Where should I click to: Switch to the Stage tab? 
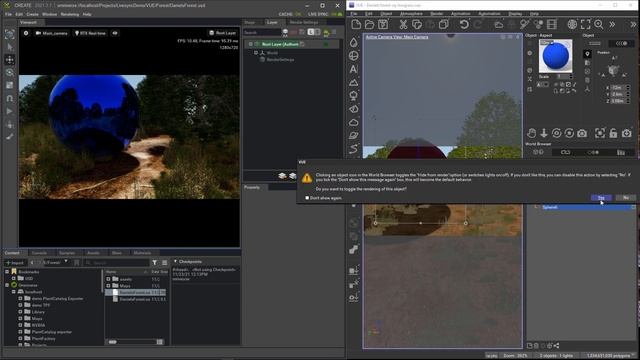point(250,22)
